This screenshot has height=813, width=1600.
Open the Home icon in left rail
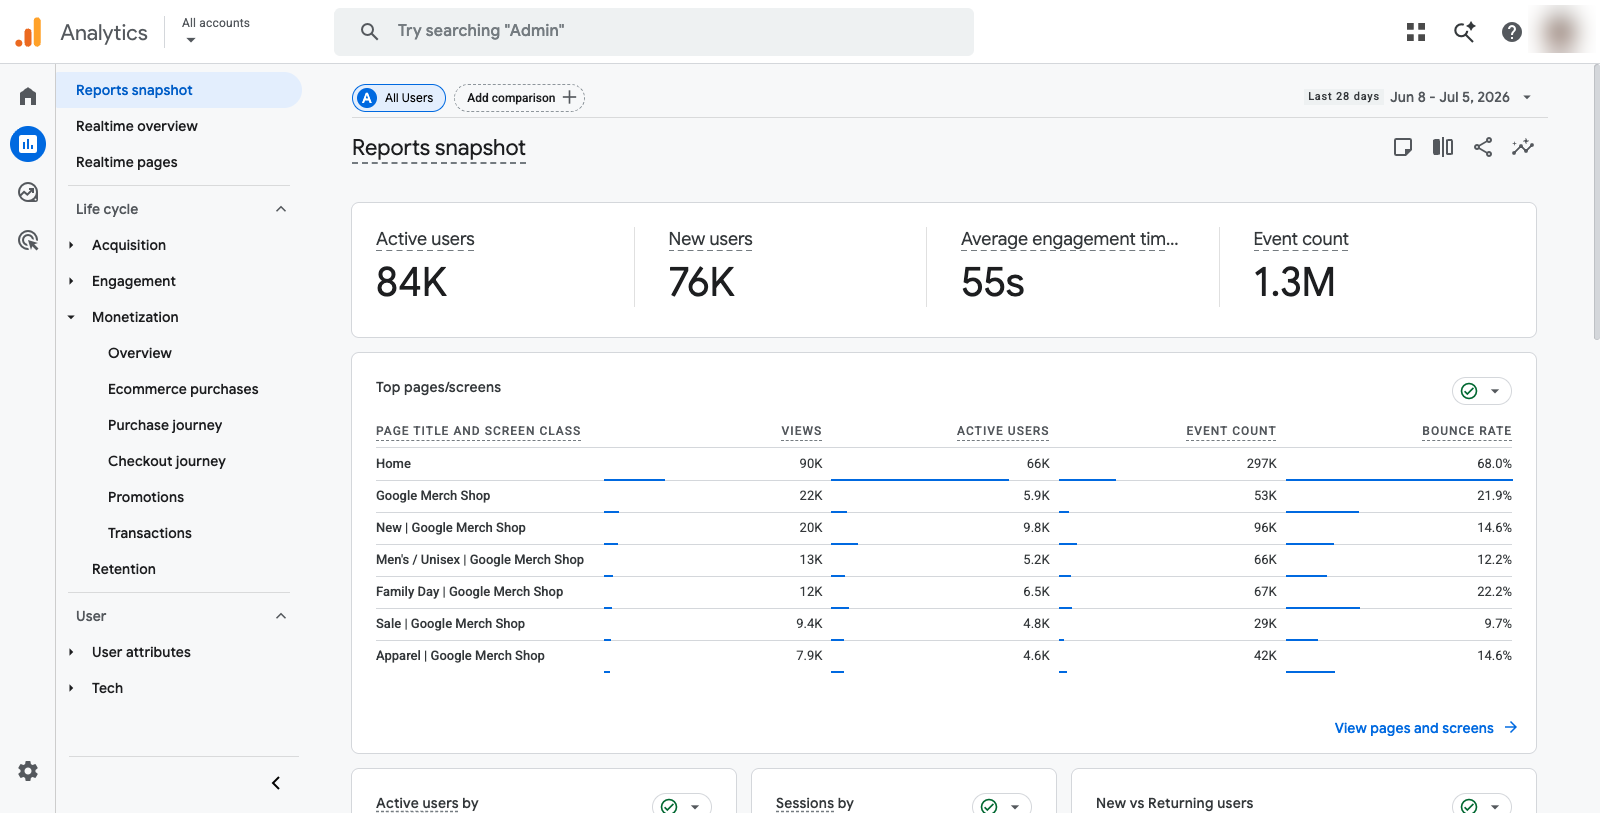coord(28,96)
